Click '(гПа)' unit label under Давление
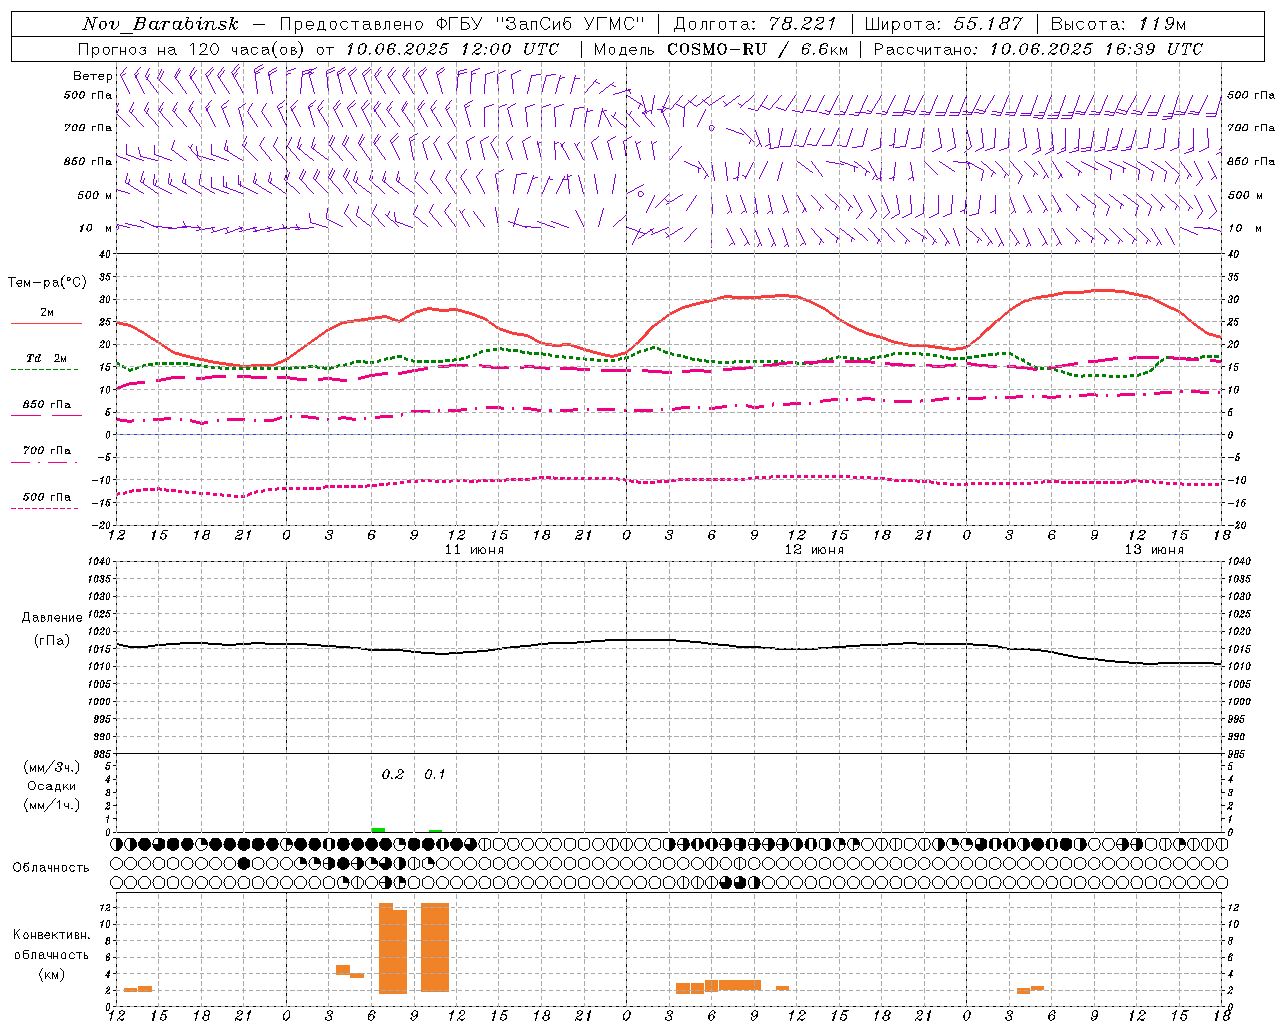The width and height of the screenshot is (1280, 1024). click(x=52, y=640)
